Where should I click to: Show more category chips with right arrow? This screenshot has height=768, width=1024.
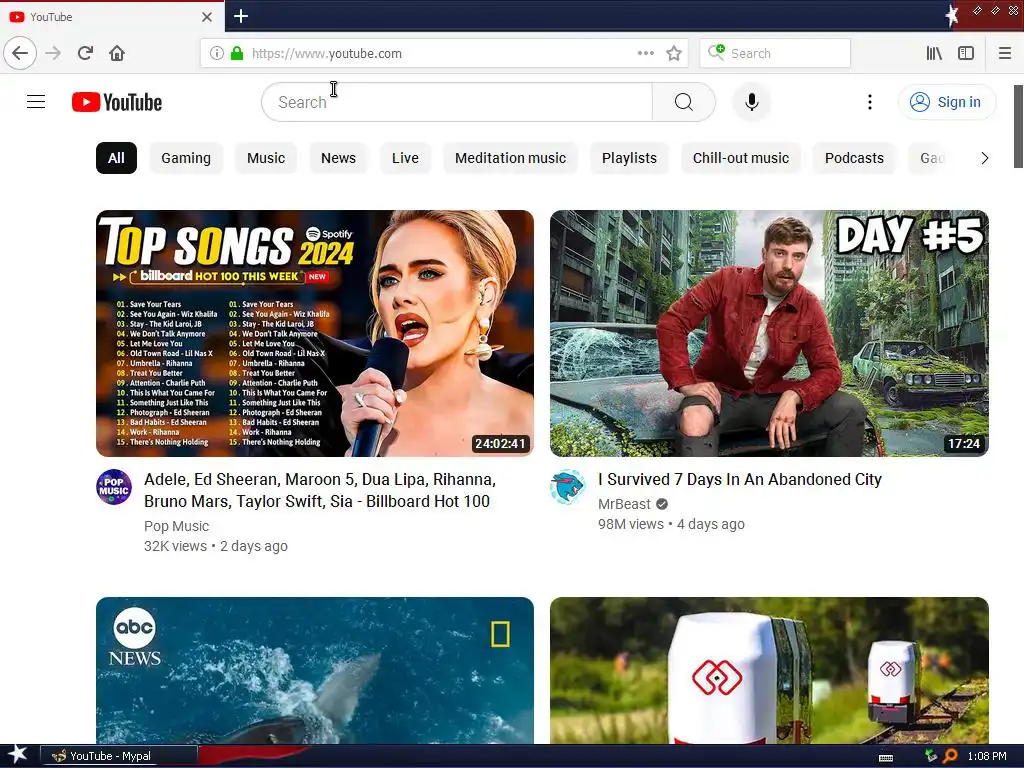984,158
